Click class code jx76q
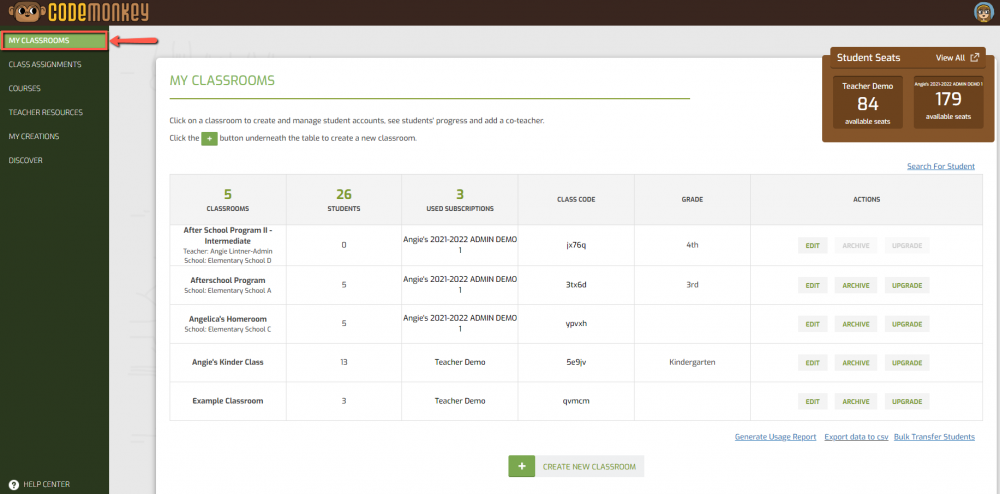The width and height of the screenshot is (1000, 494). point(576,245)
